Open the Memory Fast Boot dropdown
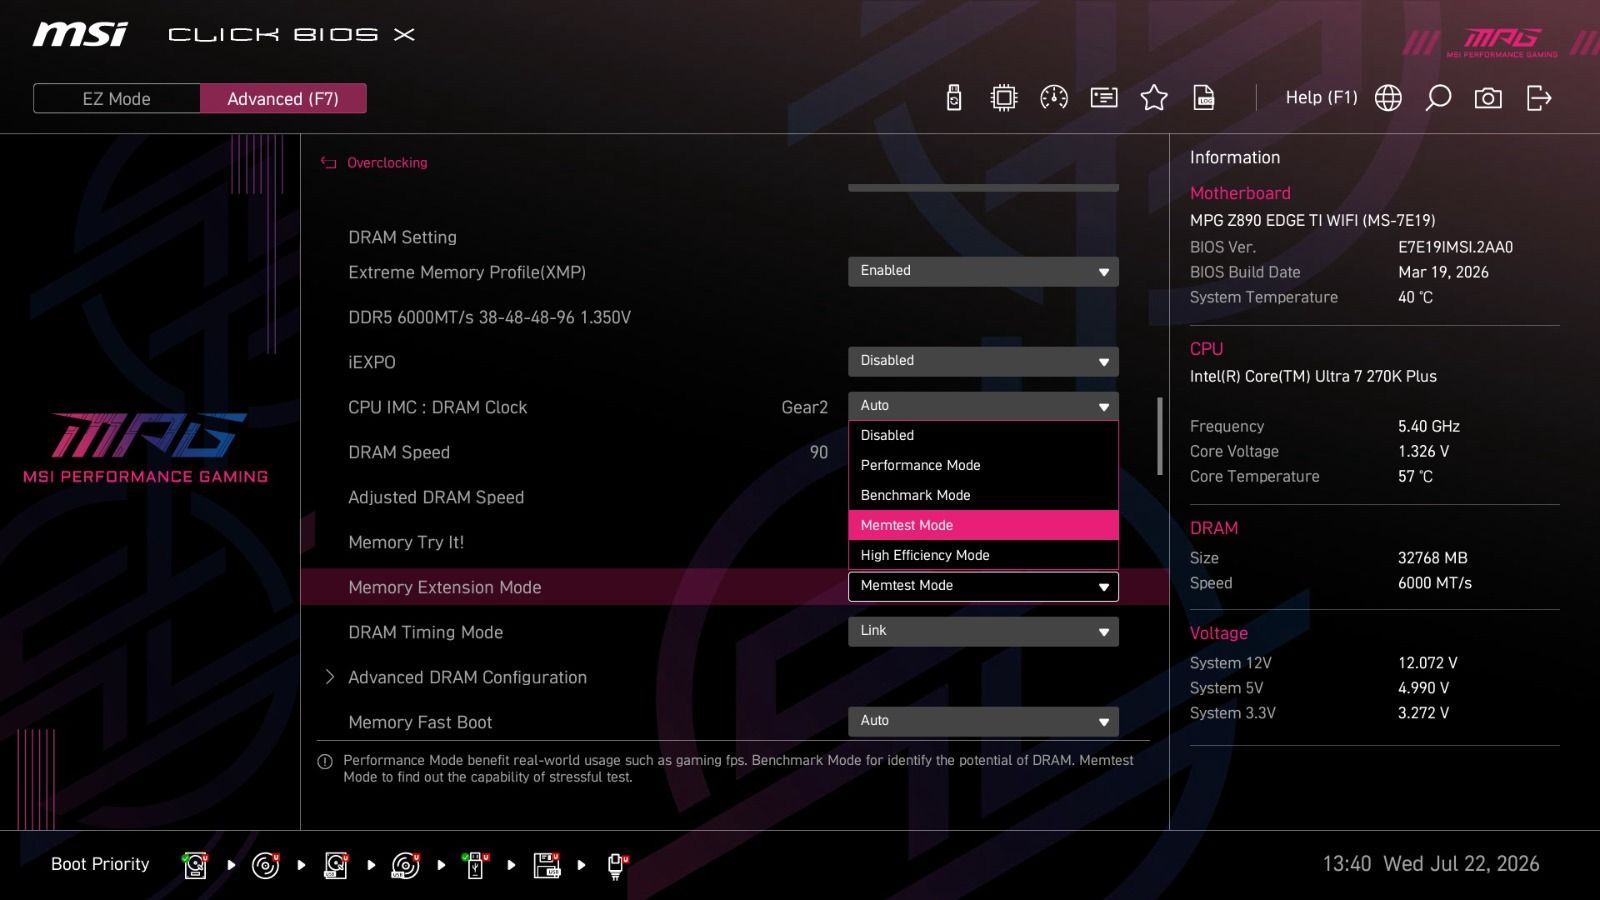The width and height of the screenshot is (1600, 900). 983,721
